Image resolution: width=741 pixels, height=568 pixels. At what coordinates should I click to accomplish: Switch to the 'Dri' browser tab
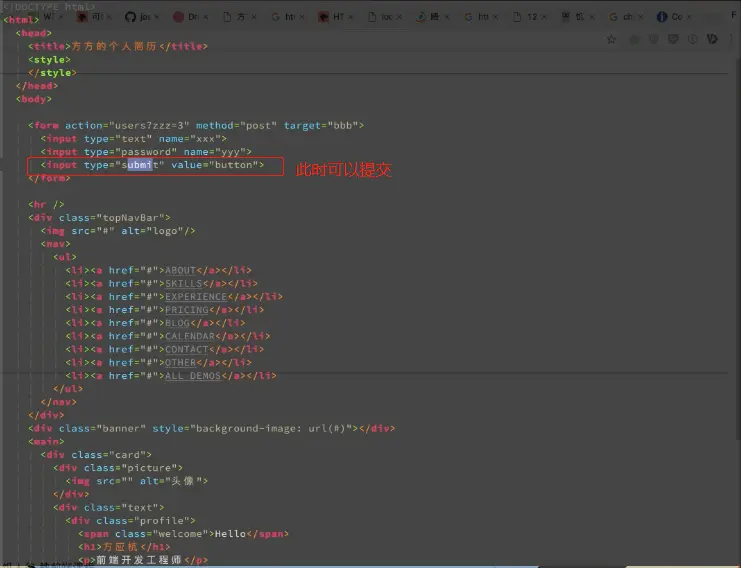coord(189,17)
